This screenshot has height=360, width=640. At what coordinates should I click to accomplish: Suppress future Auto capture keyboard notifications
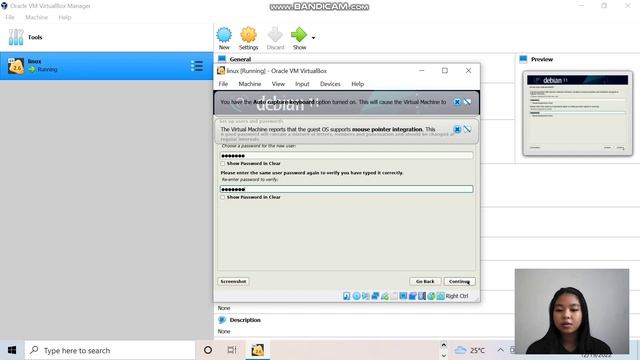(467, 102)
